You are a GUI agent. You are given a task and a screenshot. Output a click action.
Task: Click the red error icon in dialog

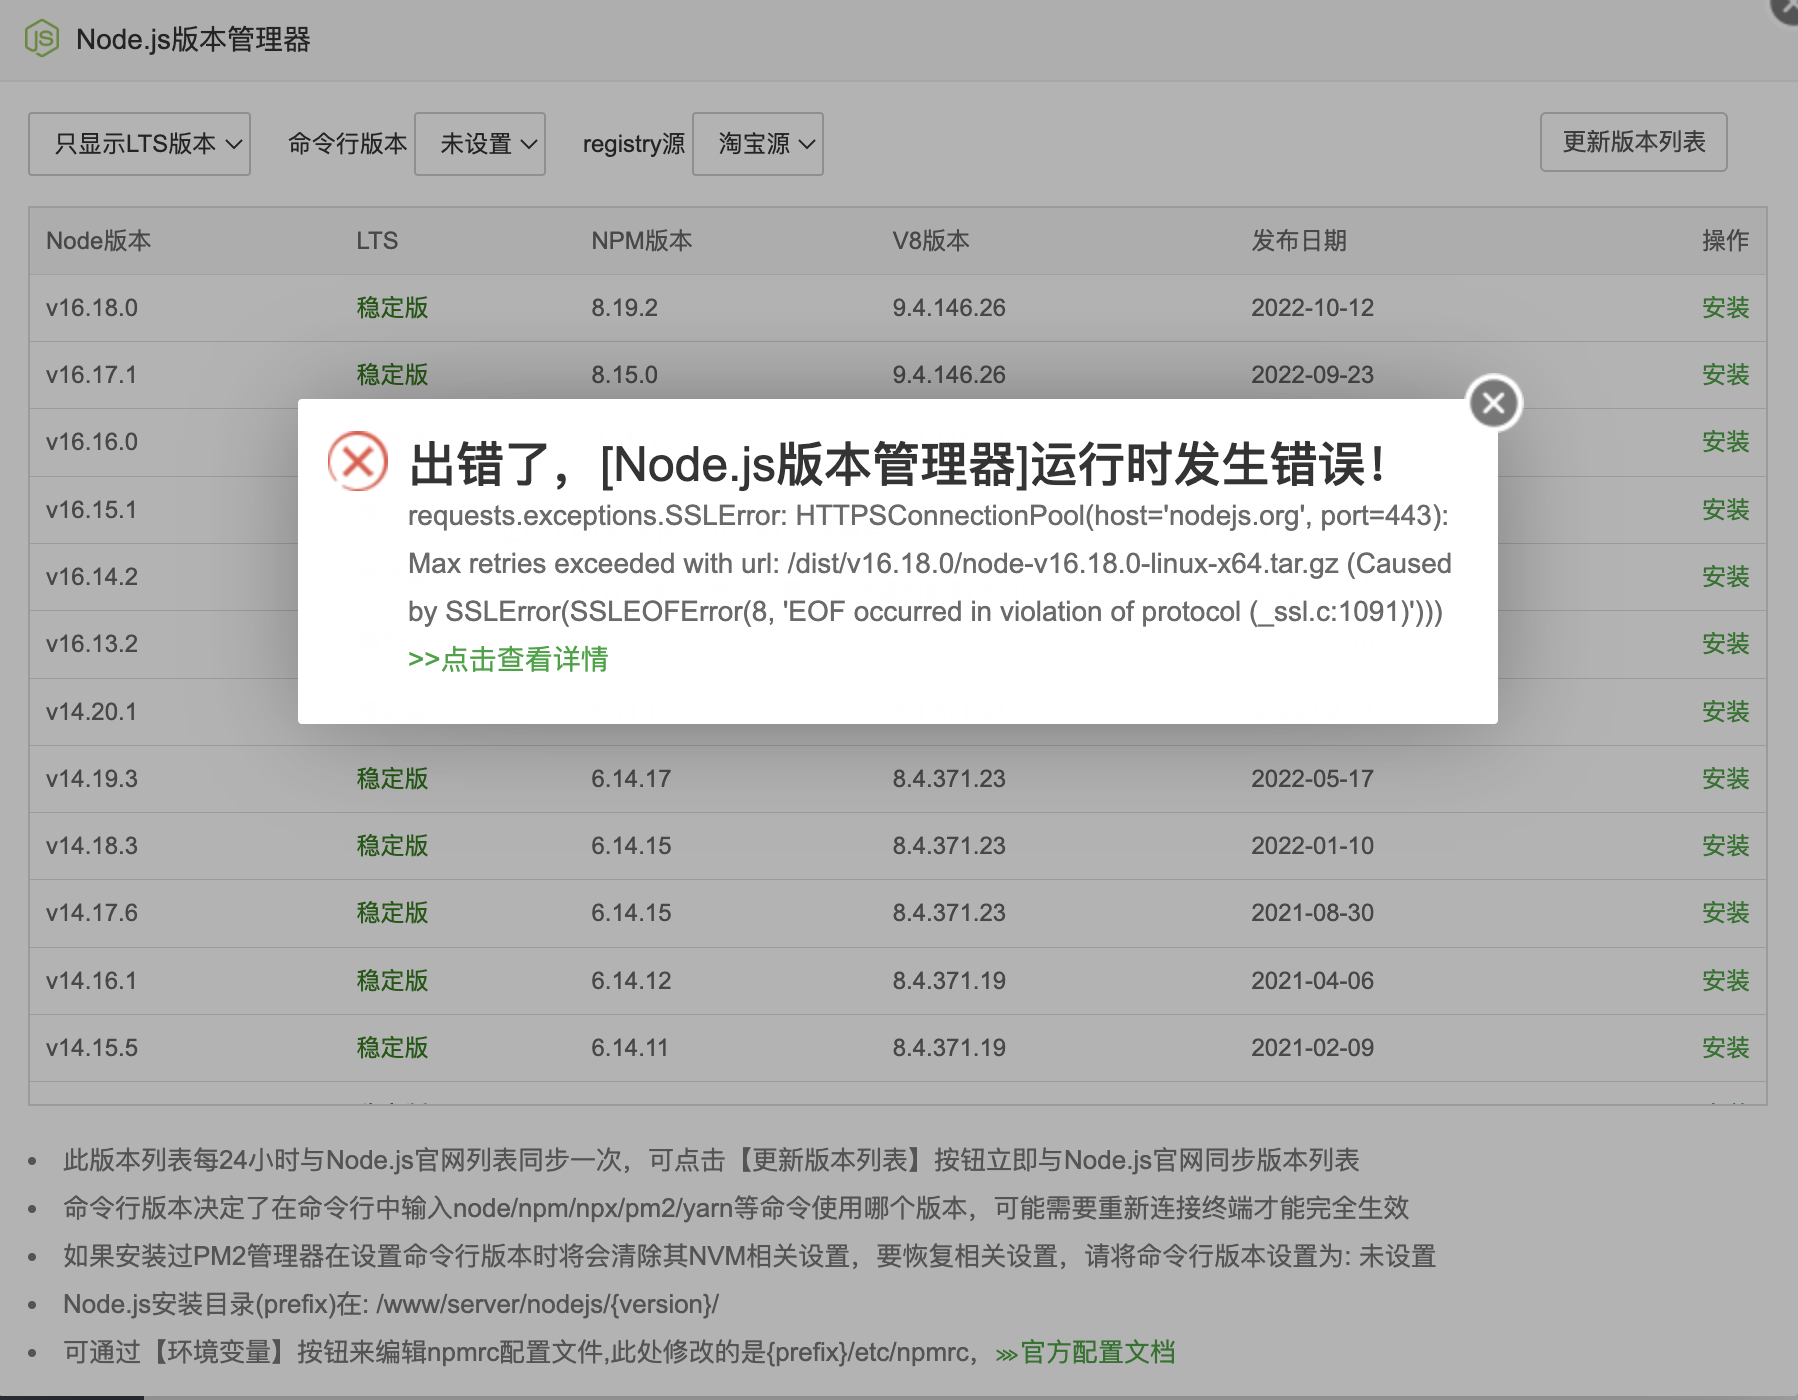click(358, 461)
